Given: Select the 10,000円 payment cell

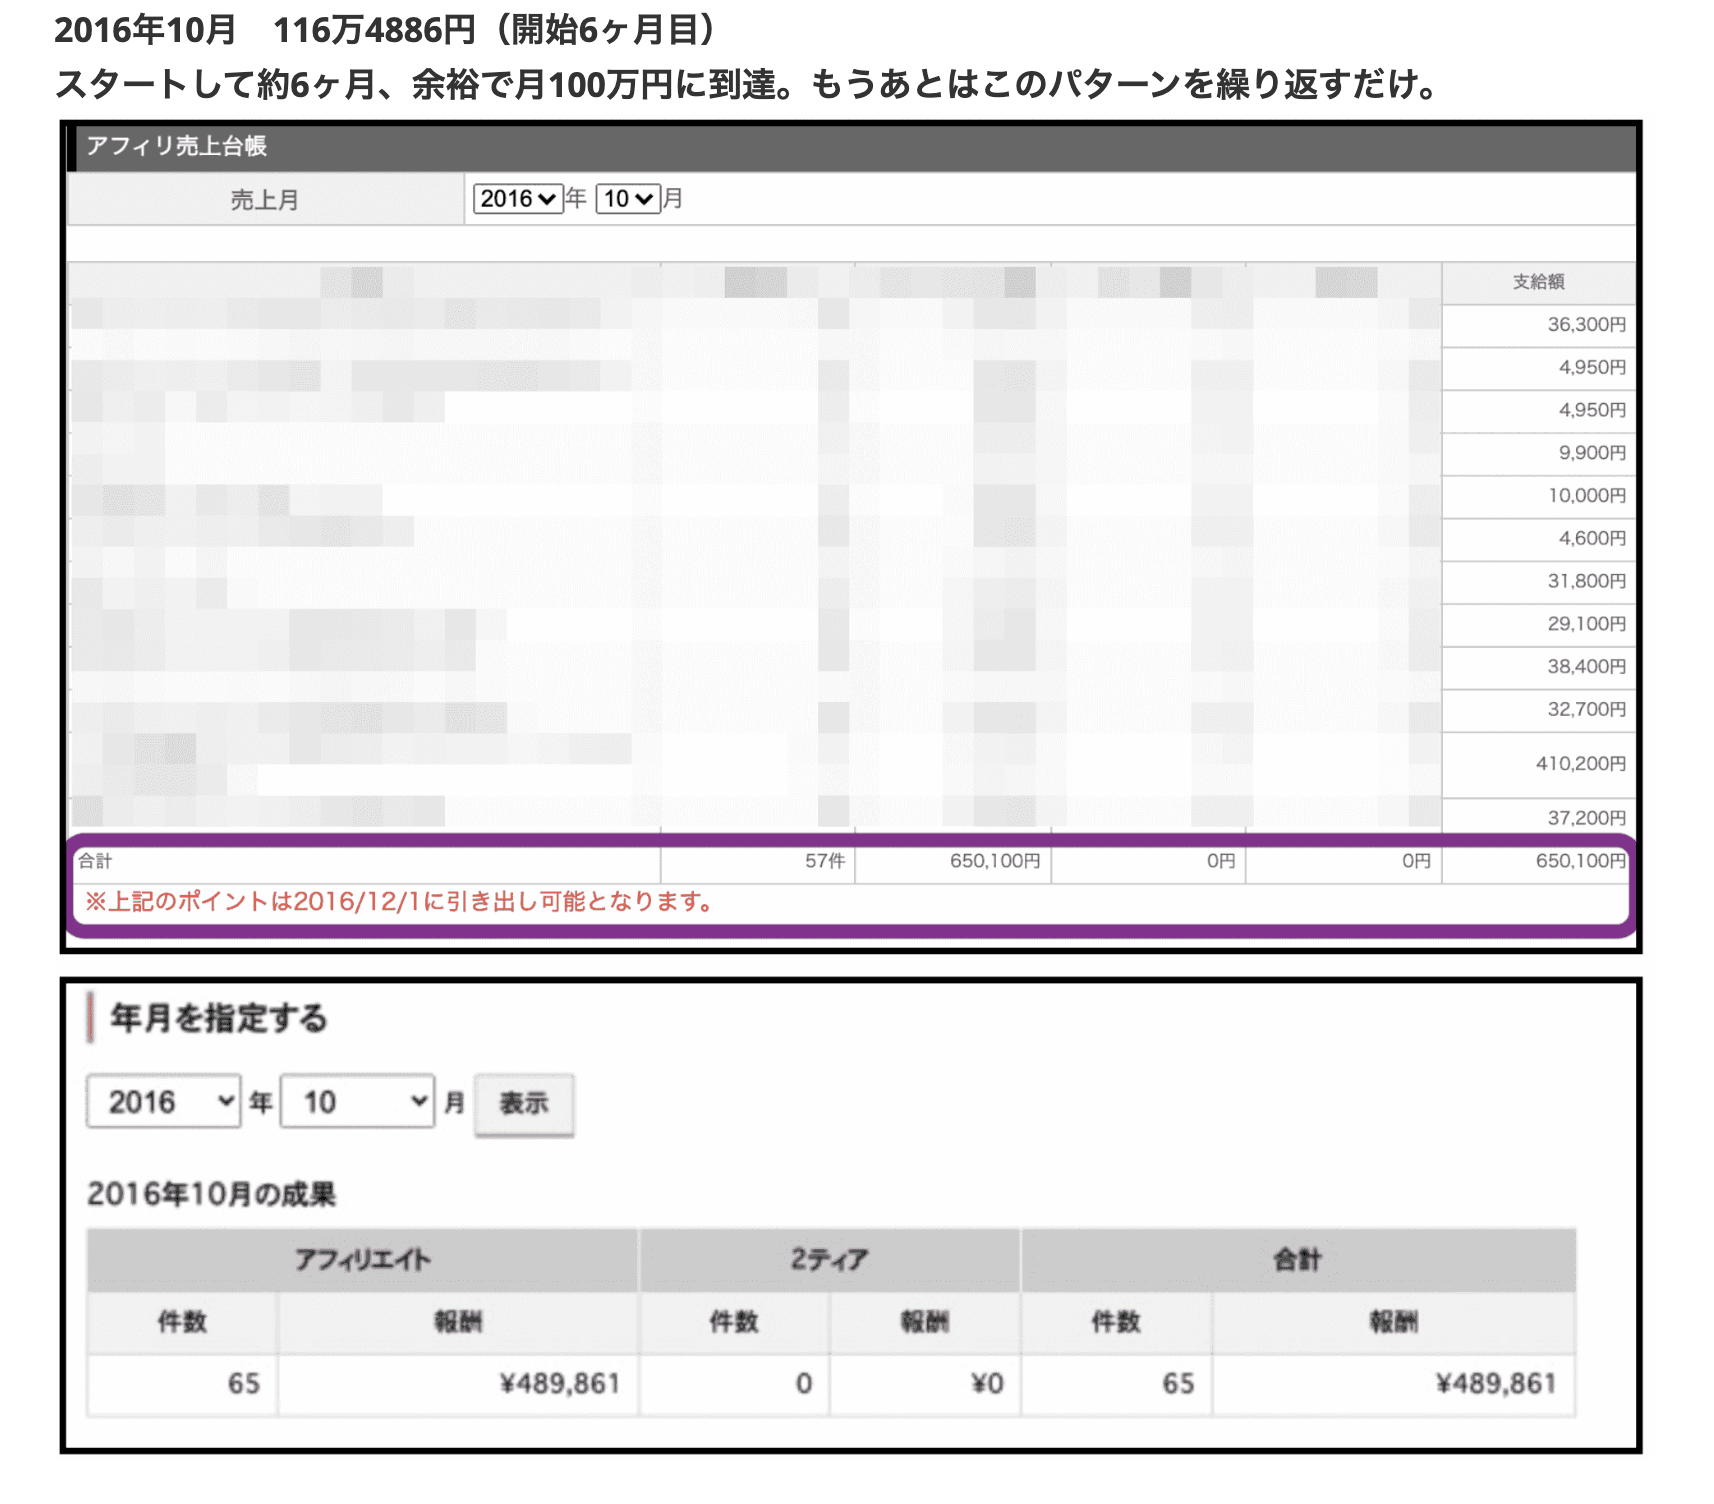Looking at the screenshot, I should click(x=1586, y=496).
